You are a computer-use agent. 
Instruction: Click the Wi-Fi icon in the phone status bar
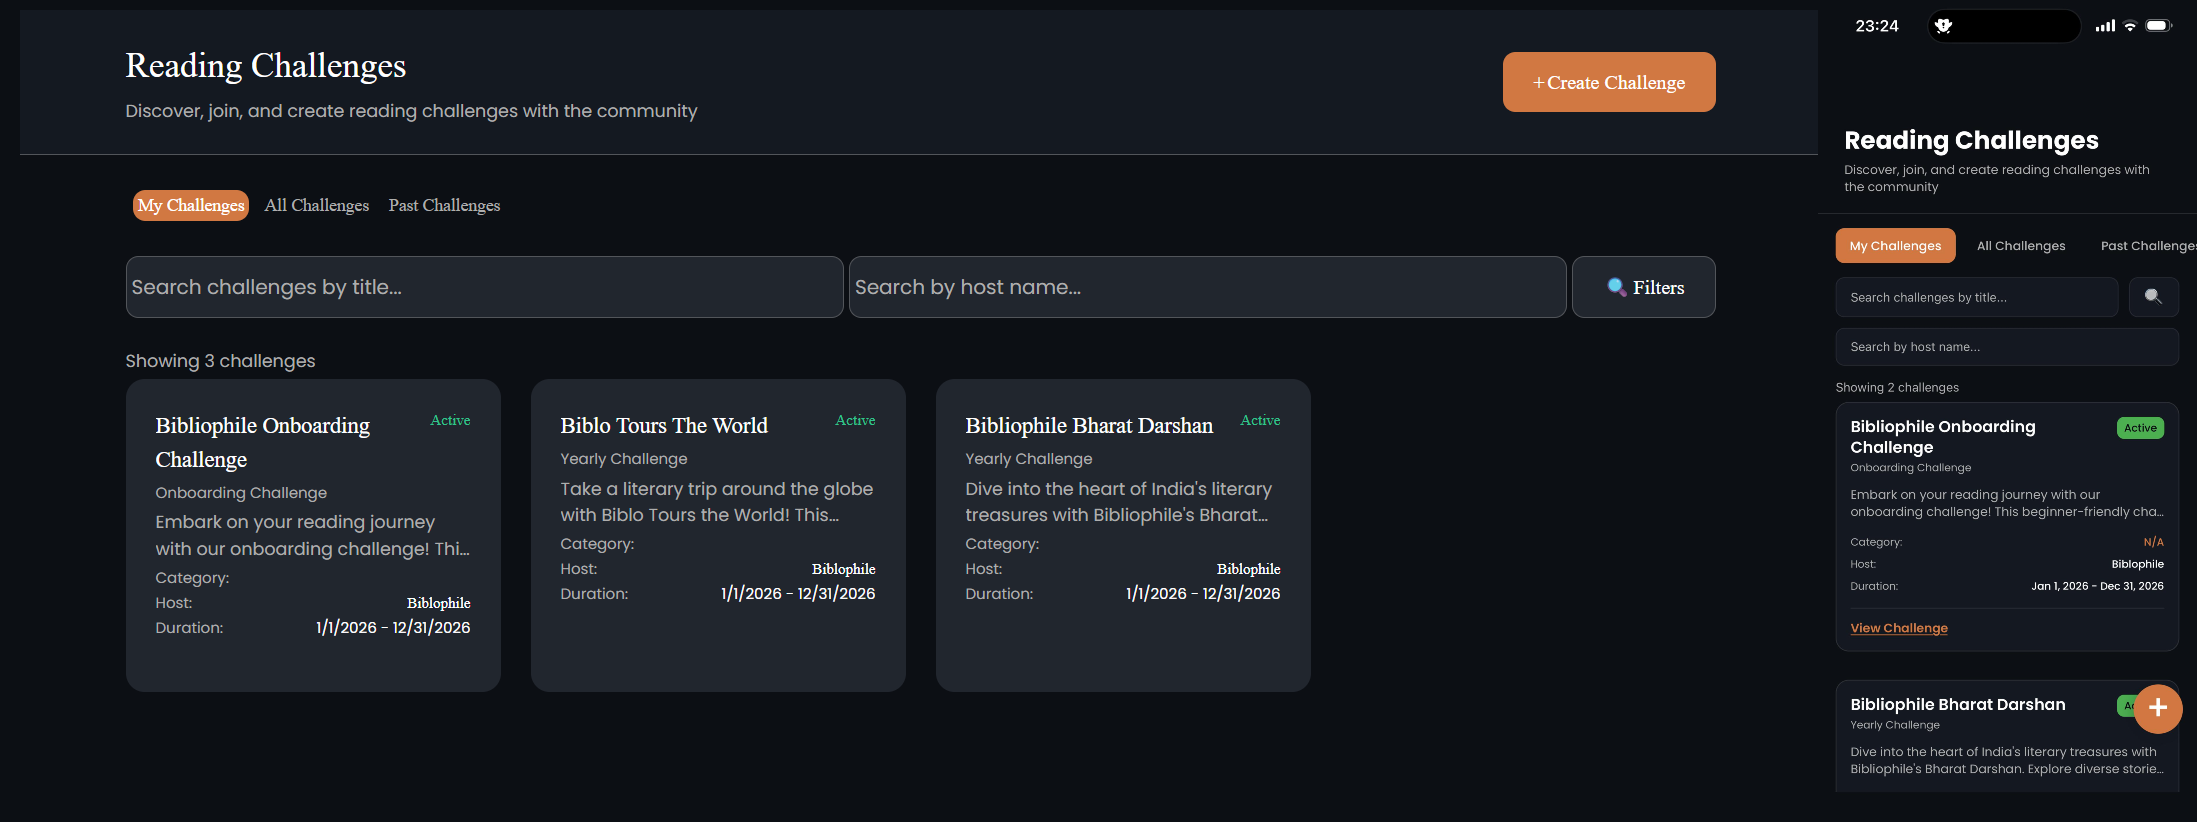coord(2130,26)
